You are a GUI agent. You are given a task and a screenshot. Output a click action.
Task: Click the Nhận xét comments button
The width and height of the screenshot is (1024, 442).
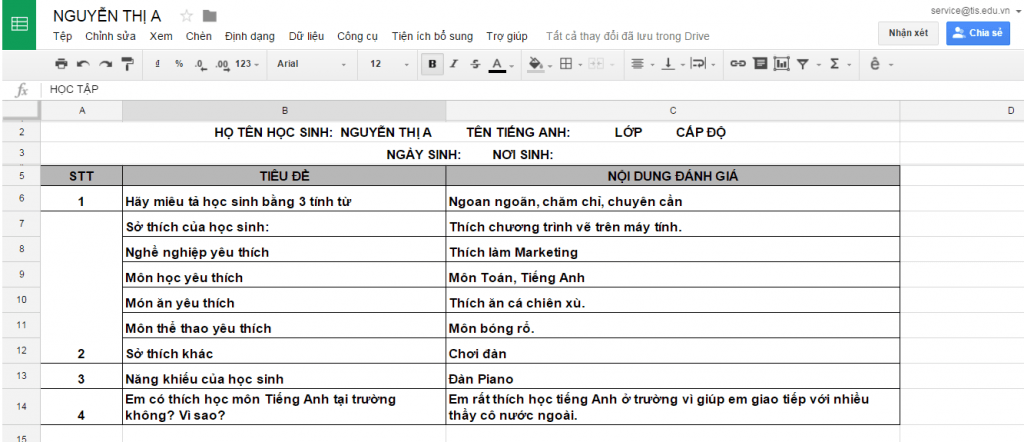[x=908, y=32]
